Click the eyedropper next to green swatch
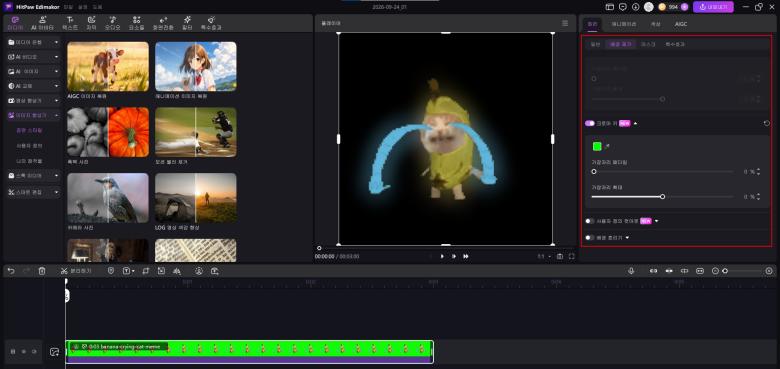Screen dimensions: 780x369 pos(606,146)
